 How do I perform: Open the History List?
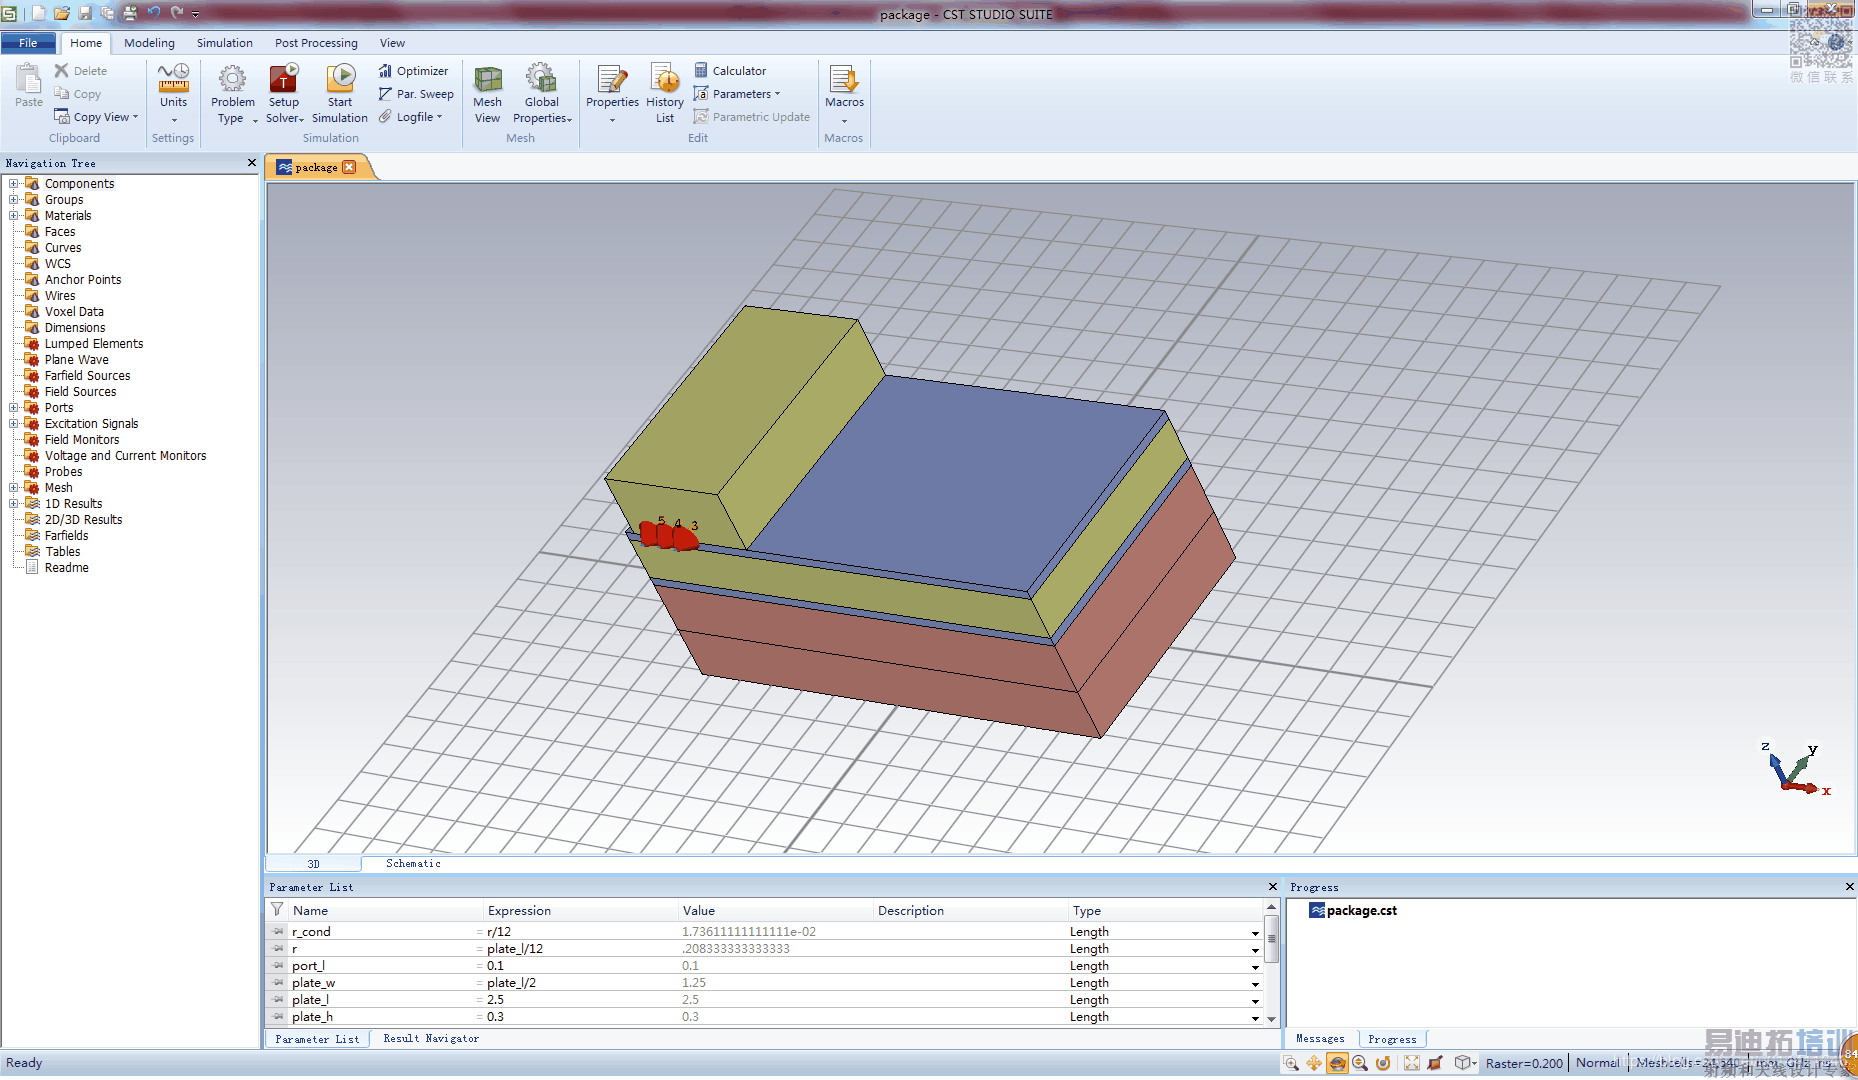pos(664,80)
